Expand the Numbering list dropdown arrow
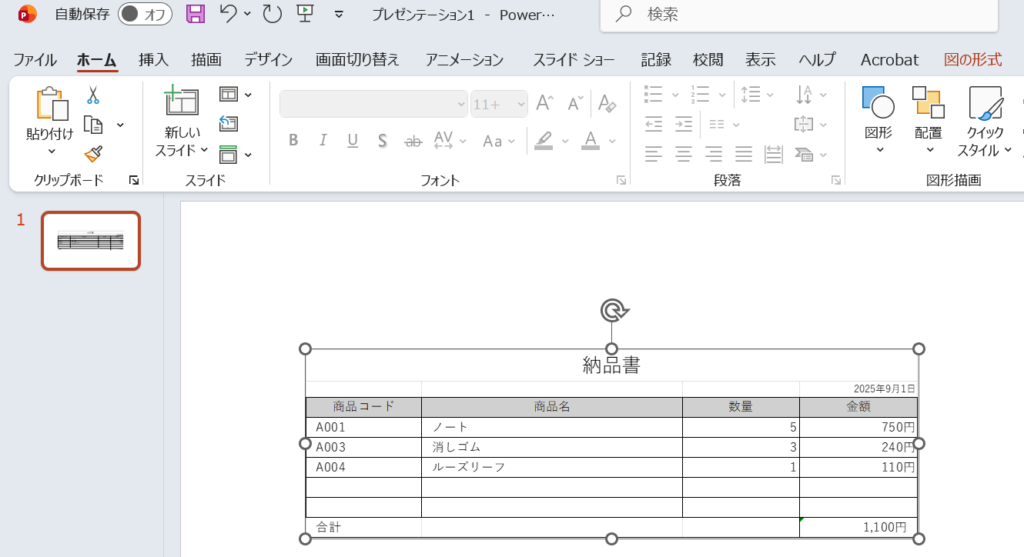Viewport: 1024px width, 557px height. click(x=722, y=95)
